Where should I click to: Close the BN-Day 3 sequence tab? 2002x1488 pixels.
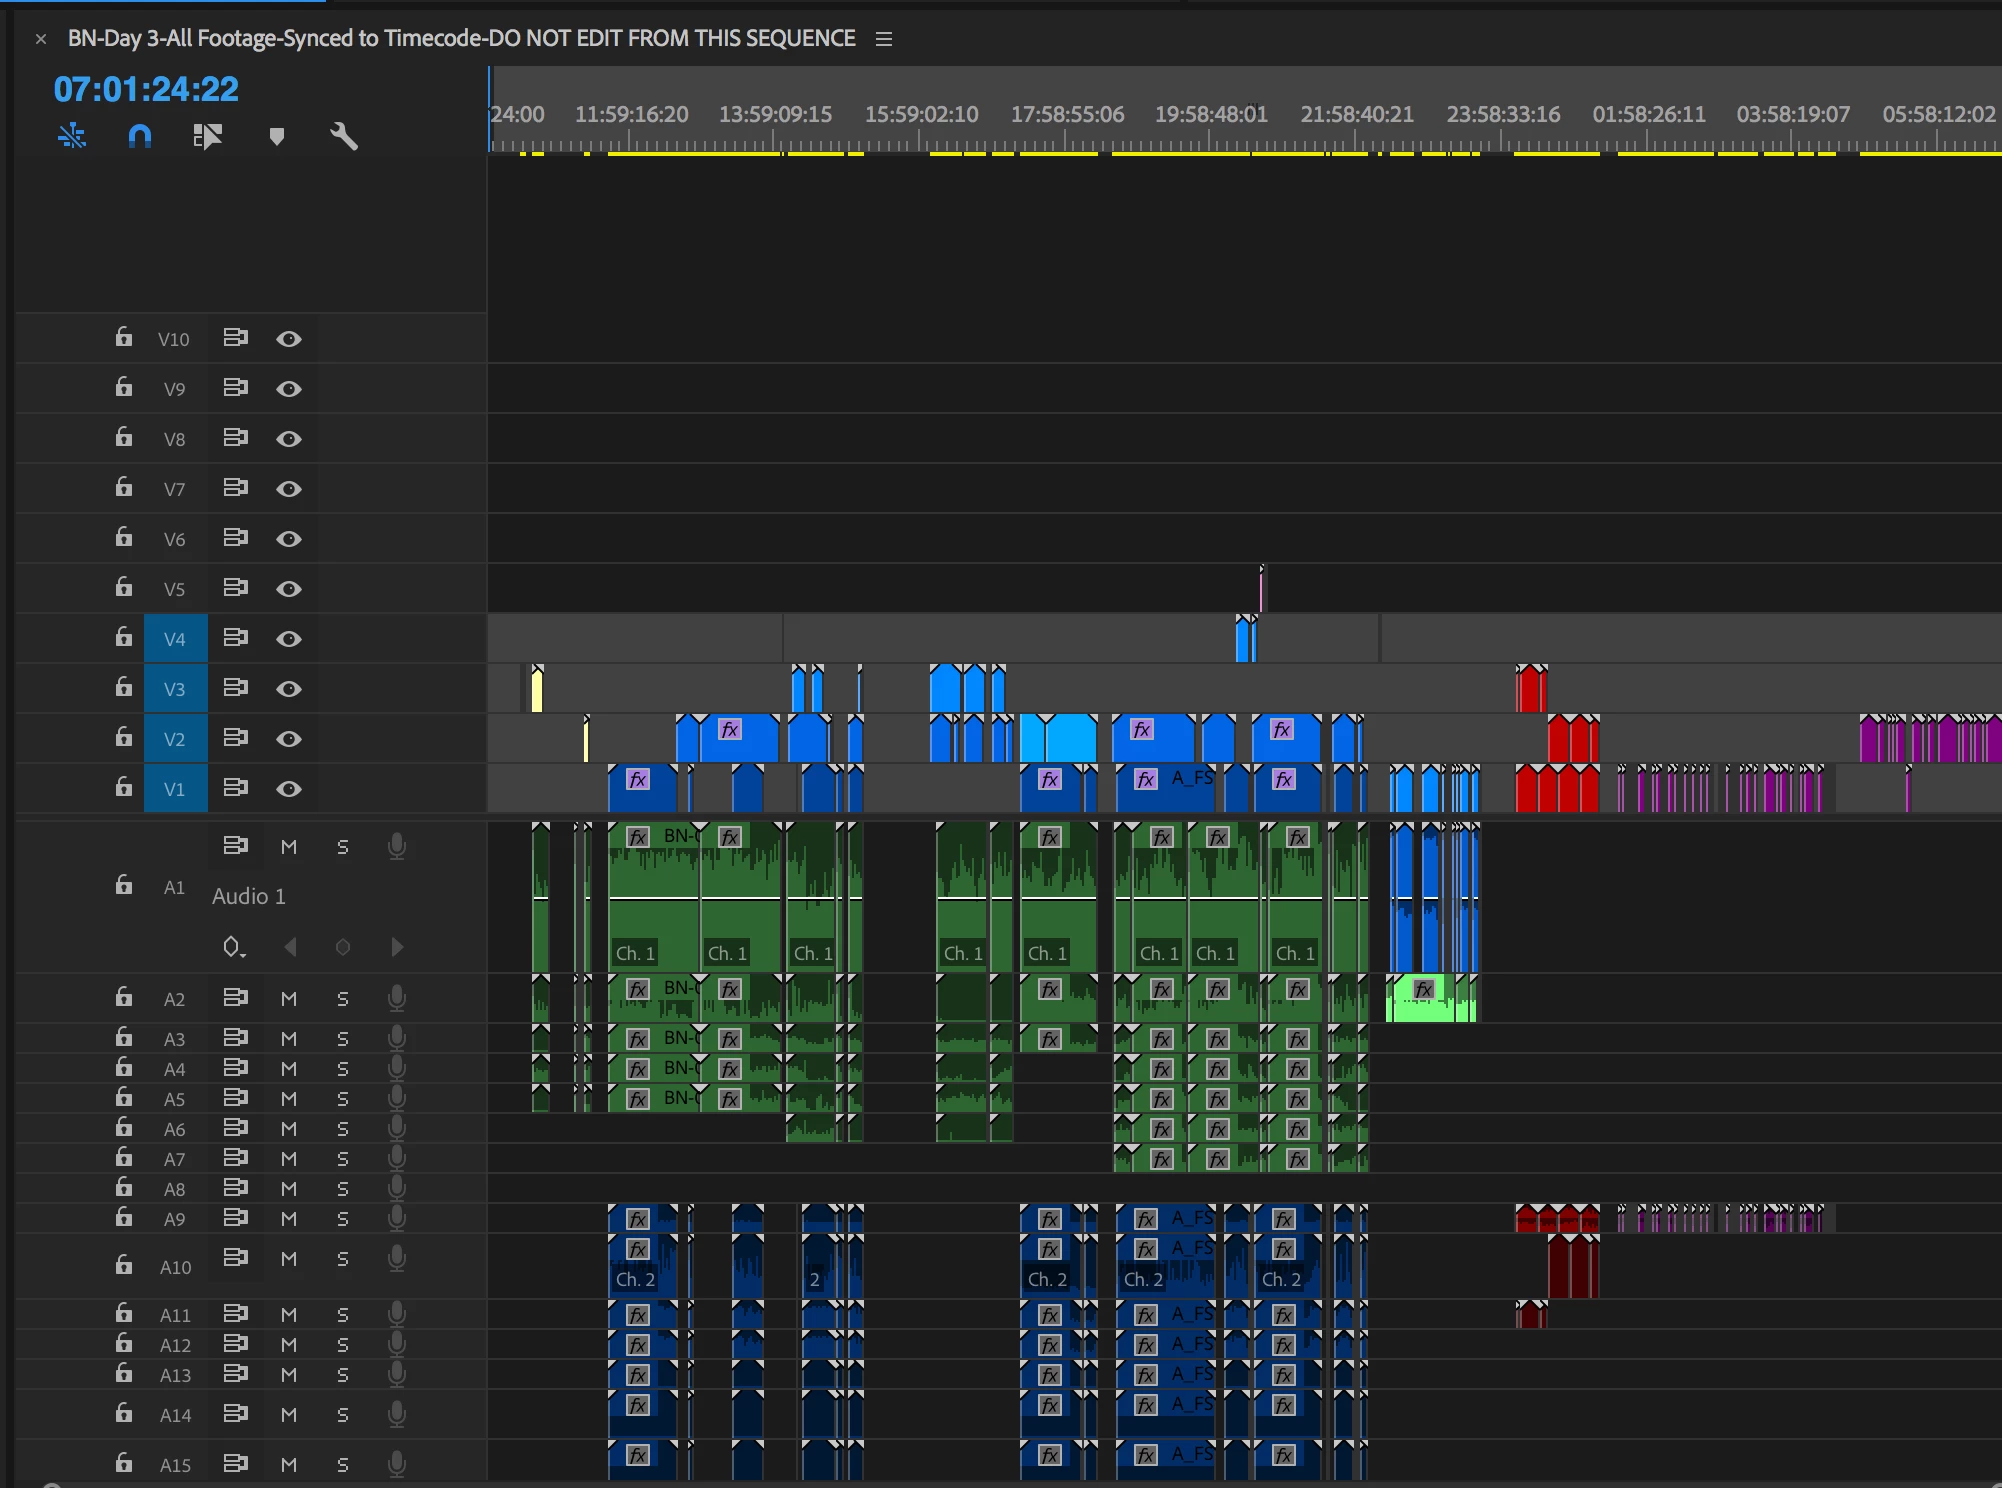point(41,39)
